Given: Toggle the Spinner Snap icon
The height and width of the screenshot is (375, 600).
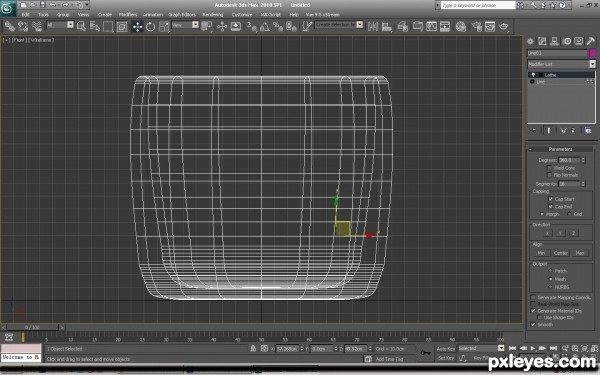Looking at the screenshot, I should click(x=292, y=26).
